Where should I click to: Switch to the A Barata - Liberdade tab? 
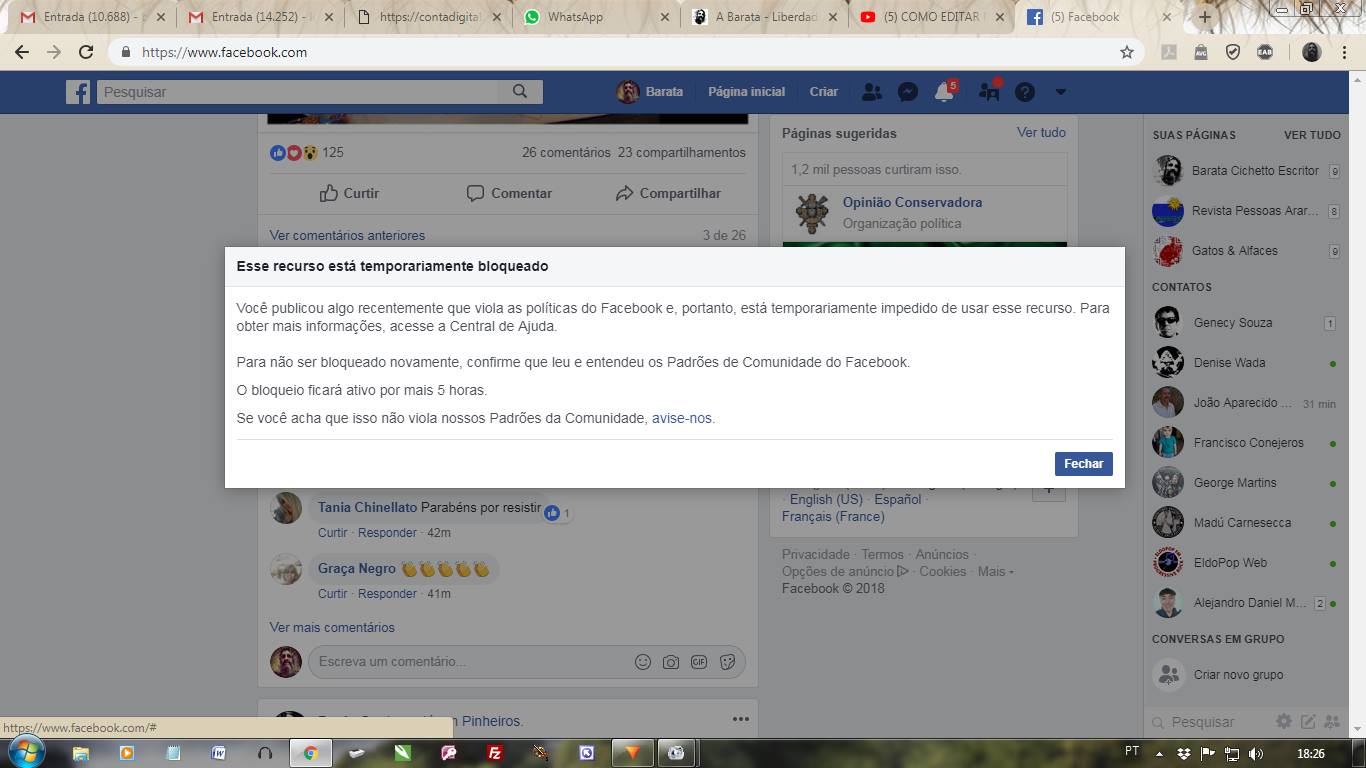tap(766, 17)
